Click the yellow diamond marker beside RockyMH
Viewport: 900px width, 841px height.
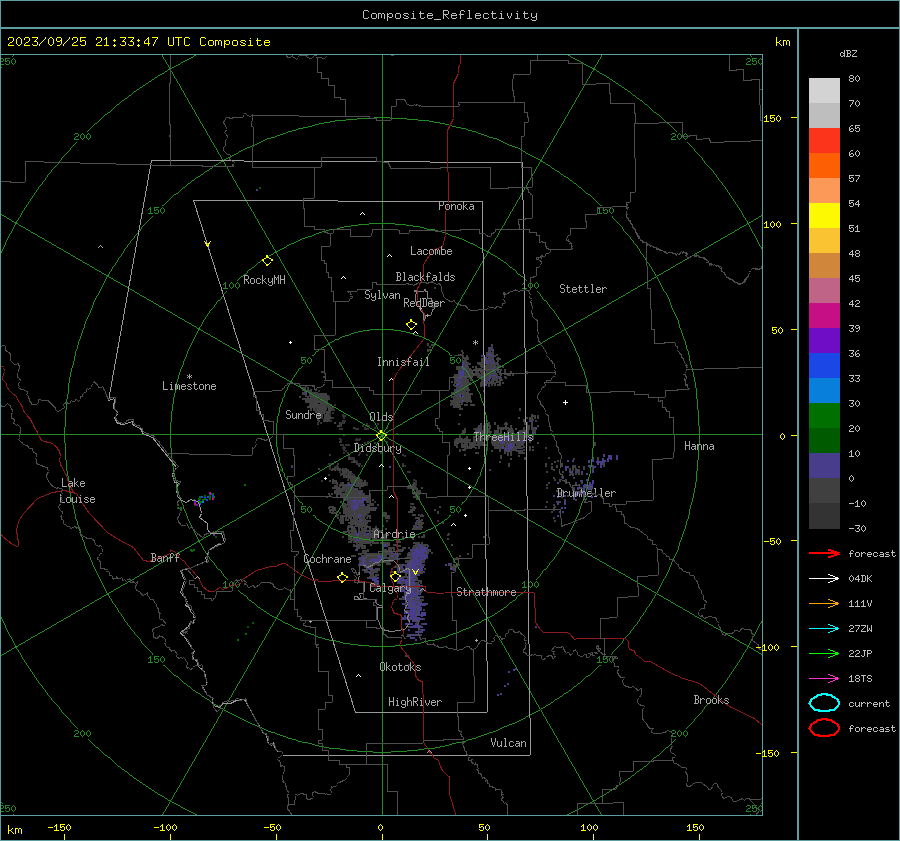pyautogui.click(x=267, y=261)
